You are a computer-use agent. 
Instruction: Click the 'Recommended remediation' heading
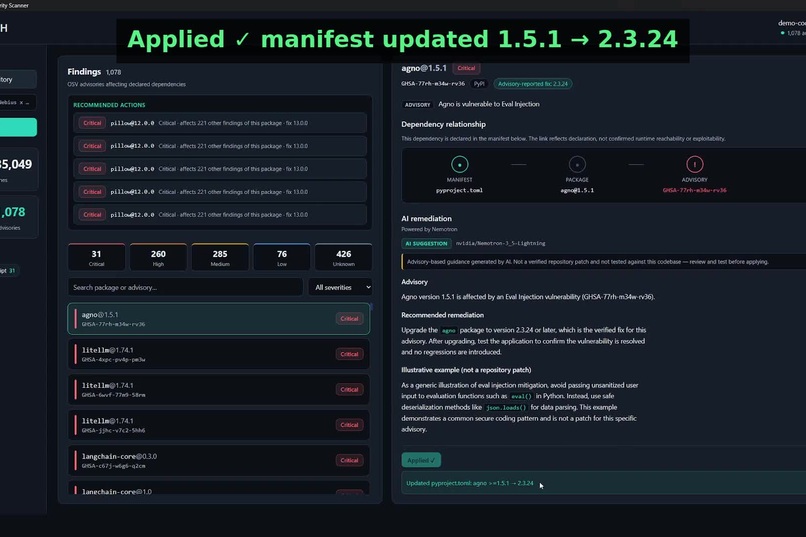pyautogui.click(x=443, y=315)
